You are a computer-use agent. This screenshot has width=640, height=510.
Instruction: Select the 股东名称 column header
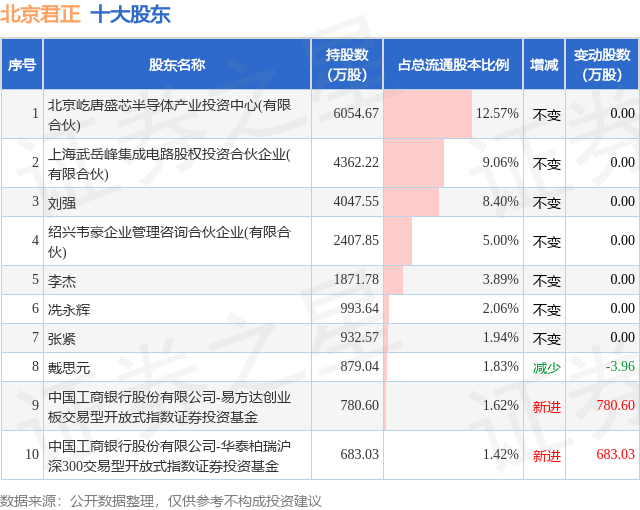click(x=177, y=64)
